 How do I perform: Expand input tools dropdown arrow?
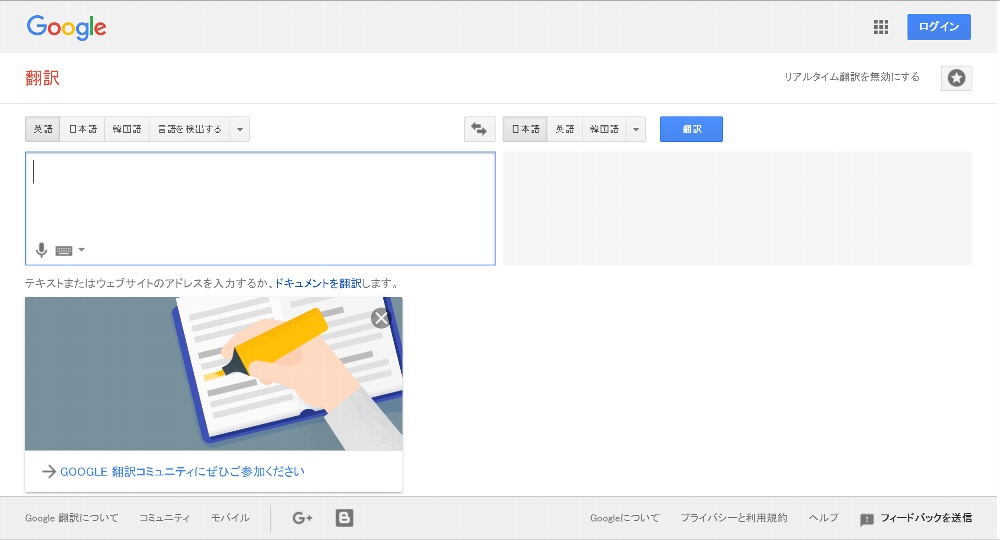click(82, 250)
